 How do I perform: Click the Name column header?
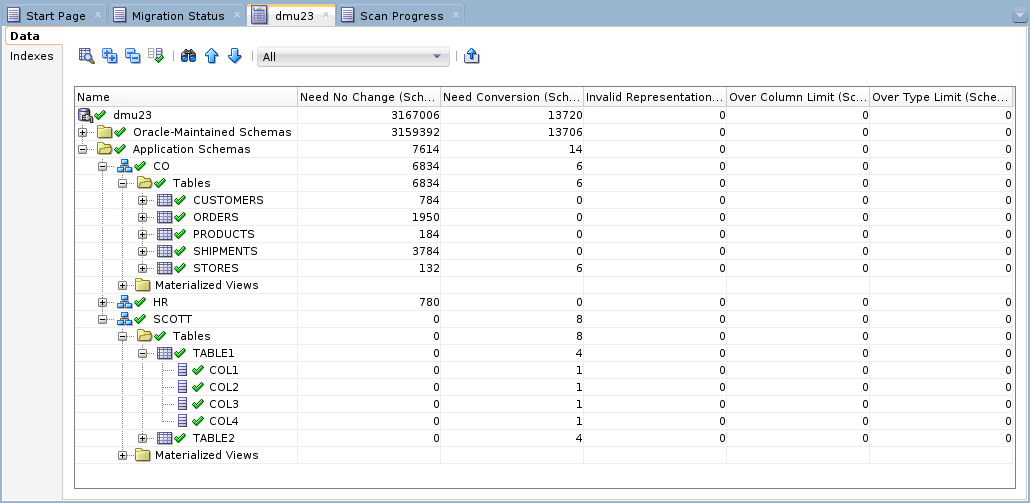[x=186, y=97]
